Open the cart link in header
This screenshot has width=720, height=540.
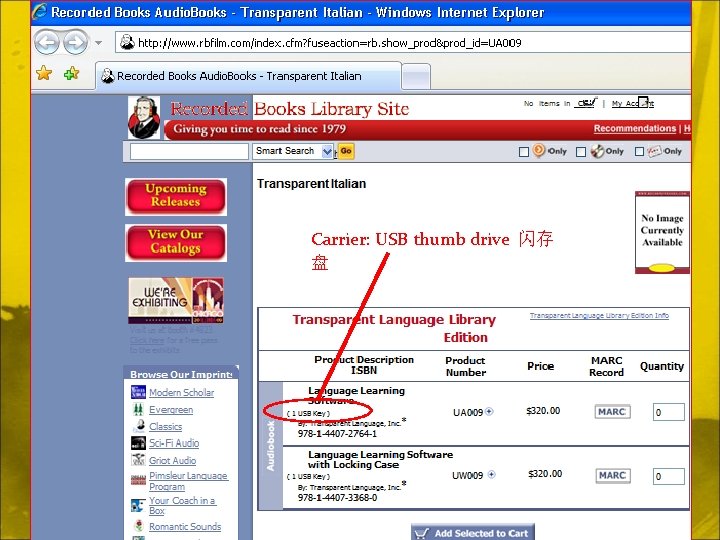click(585, 103)
